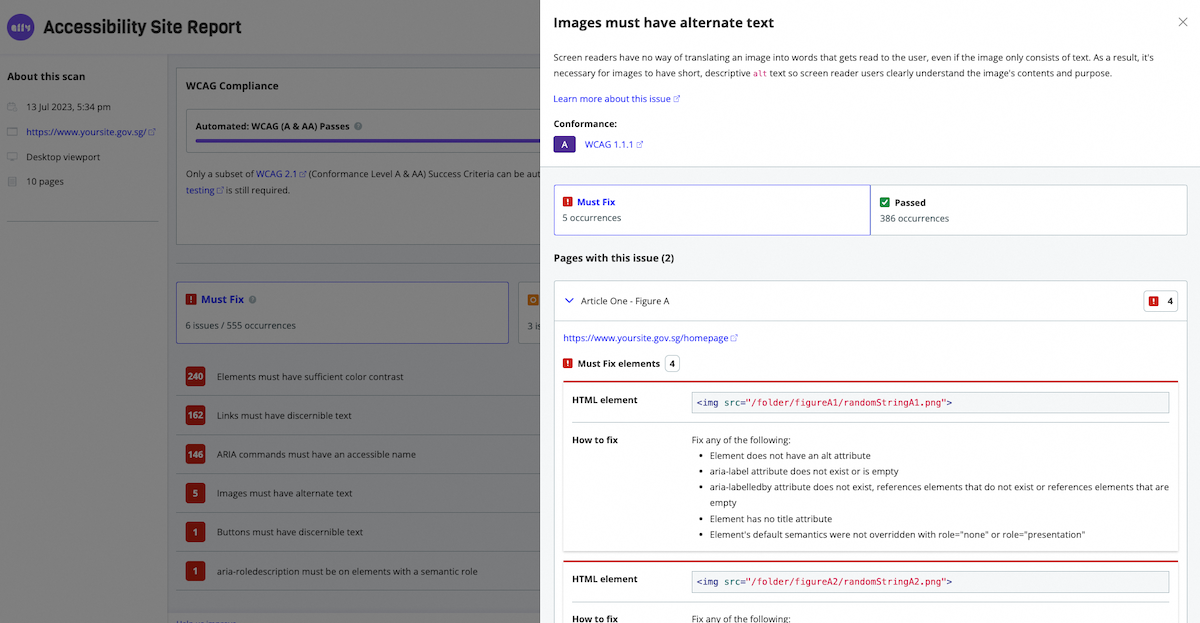Click the a11y logo icon
1200x623 pixels.
pyautogui.click(x=20, y=28)
